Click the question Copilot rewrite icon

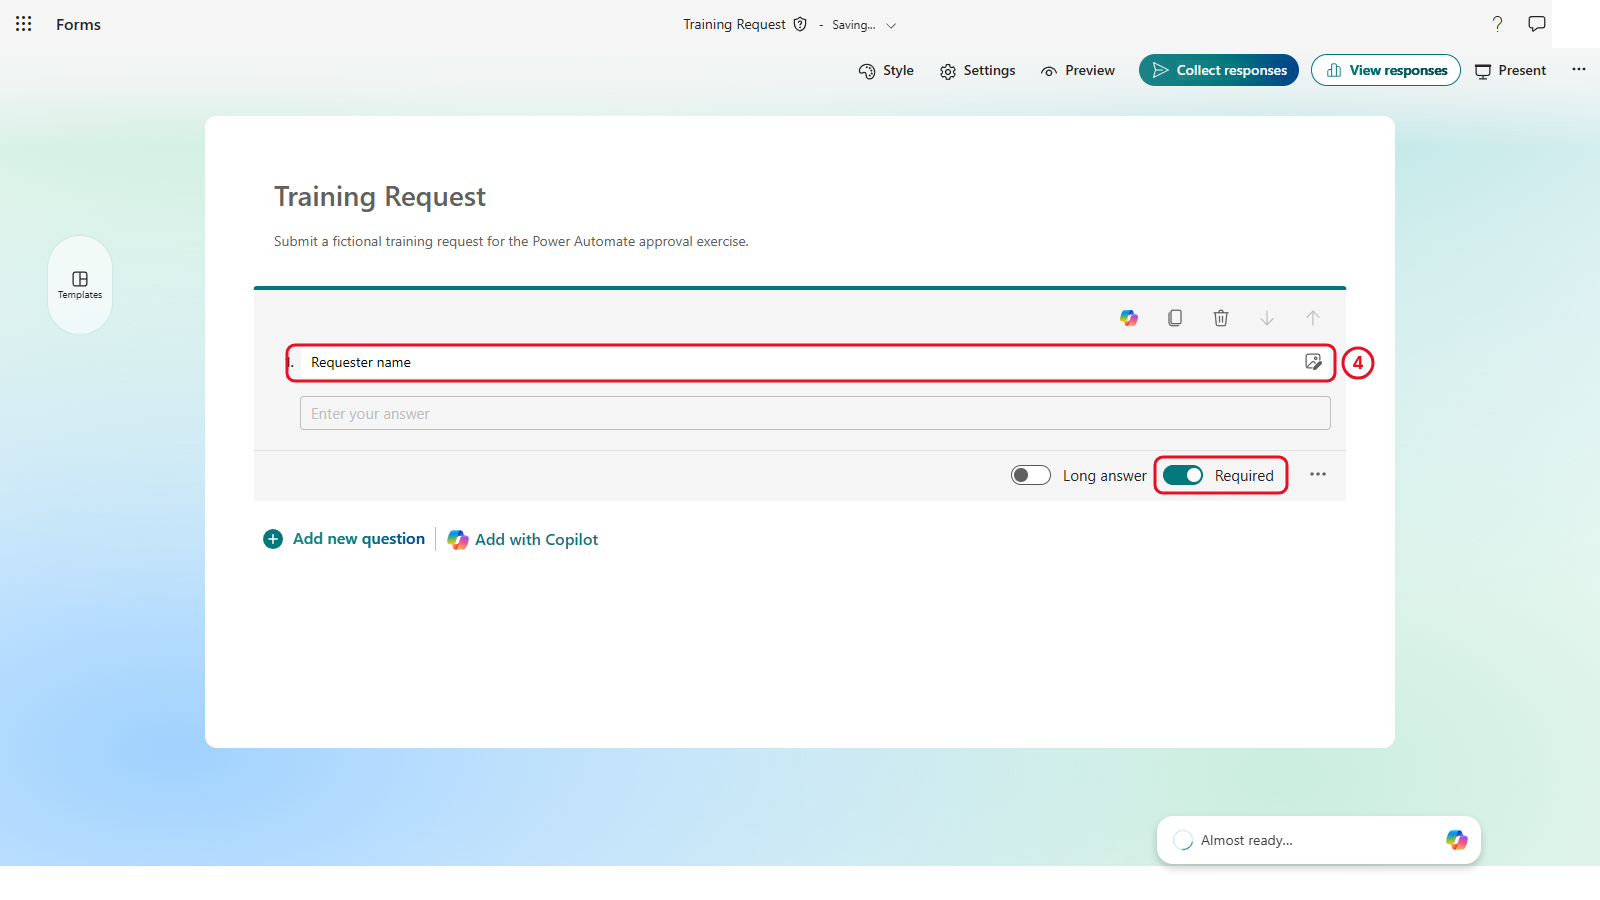1129,318
